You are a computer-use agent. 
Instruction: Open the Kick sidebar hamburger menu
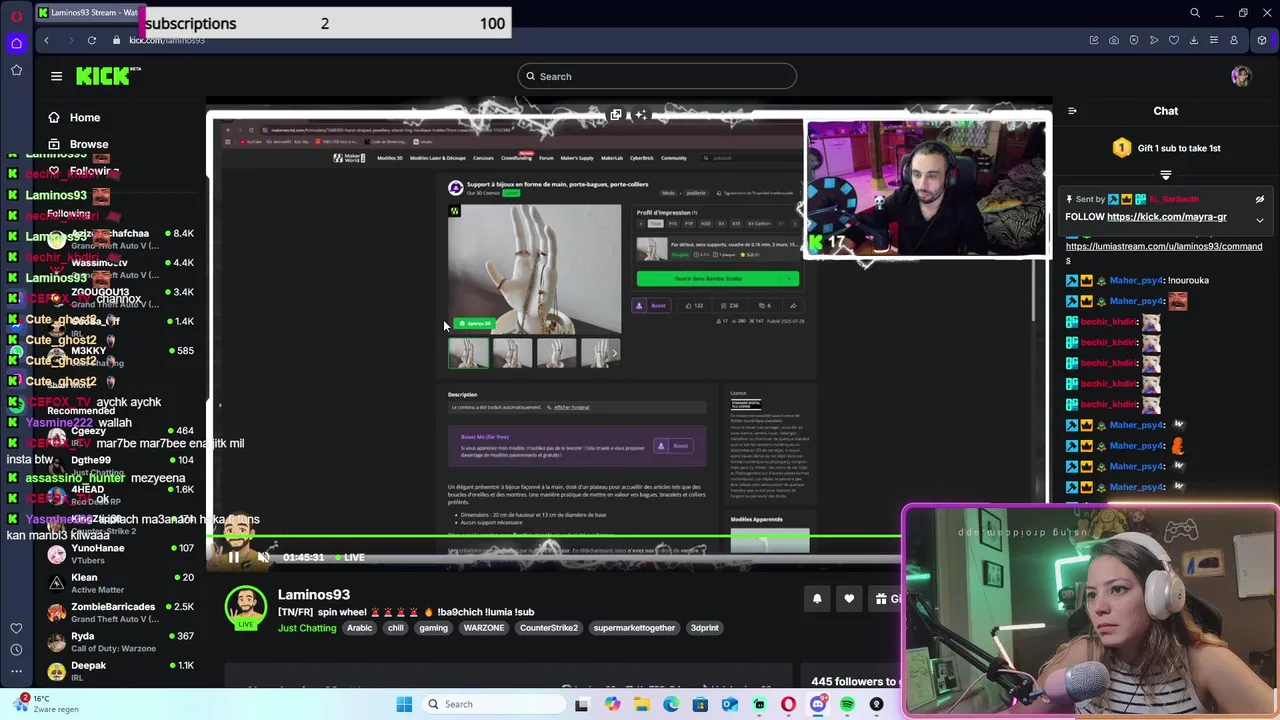(56, 76)
